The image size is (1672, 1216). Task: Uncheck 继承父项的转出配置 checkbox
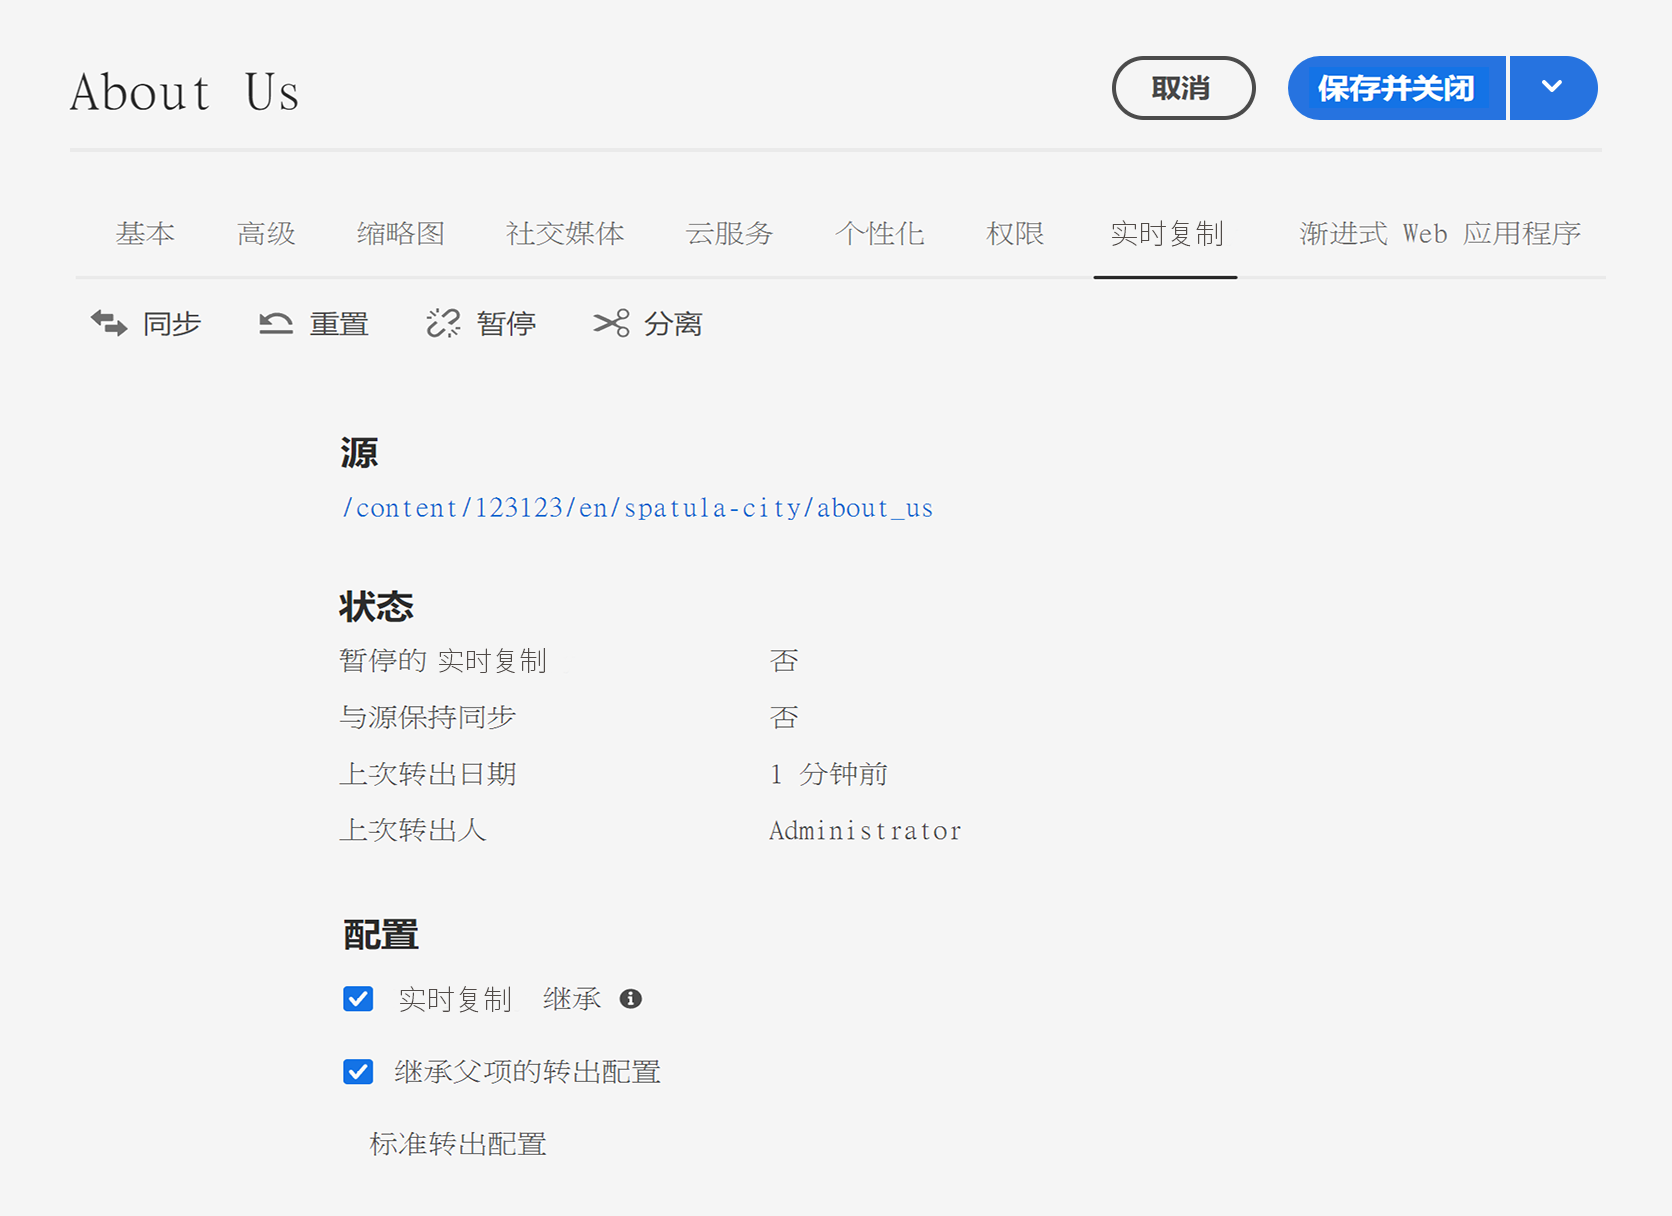coord(358,1072)
